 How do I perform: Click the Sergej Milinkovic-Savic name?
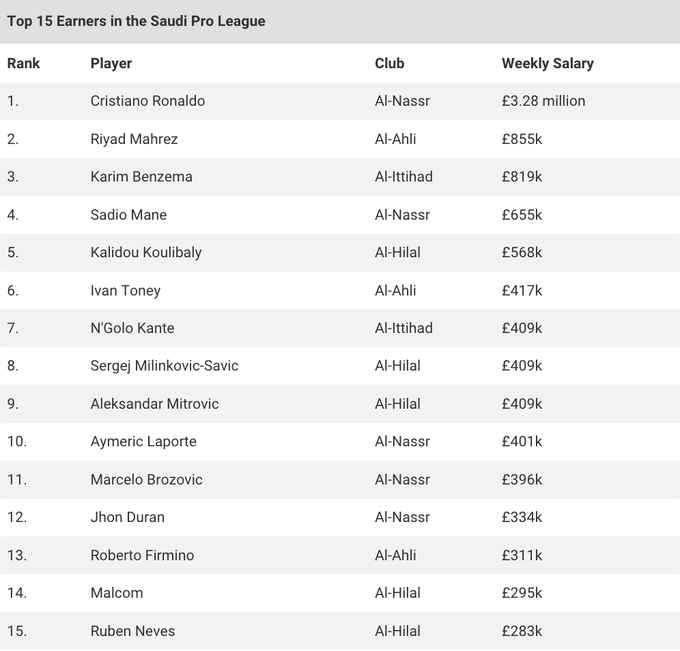click(x=164, y=366)
